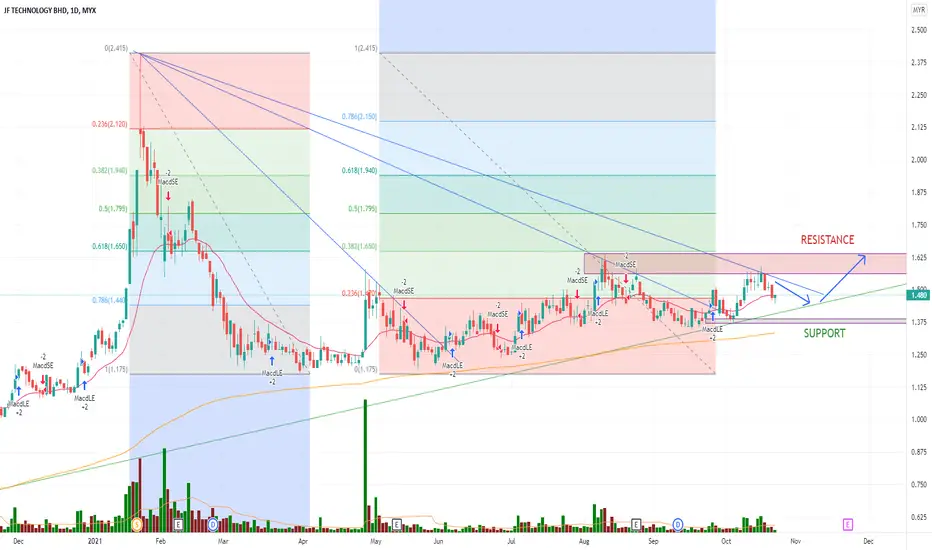
Task: Open the E earnings marker before September
Action: 636,524
